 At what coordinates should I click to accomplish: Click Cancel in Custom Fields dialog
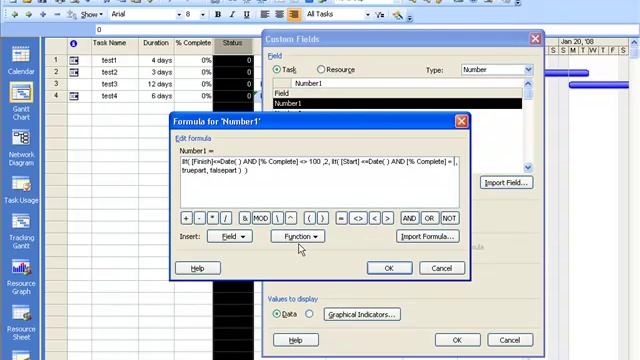coord(510,340)
